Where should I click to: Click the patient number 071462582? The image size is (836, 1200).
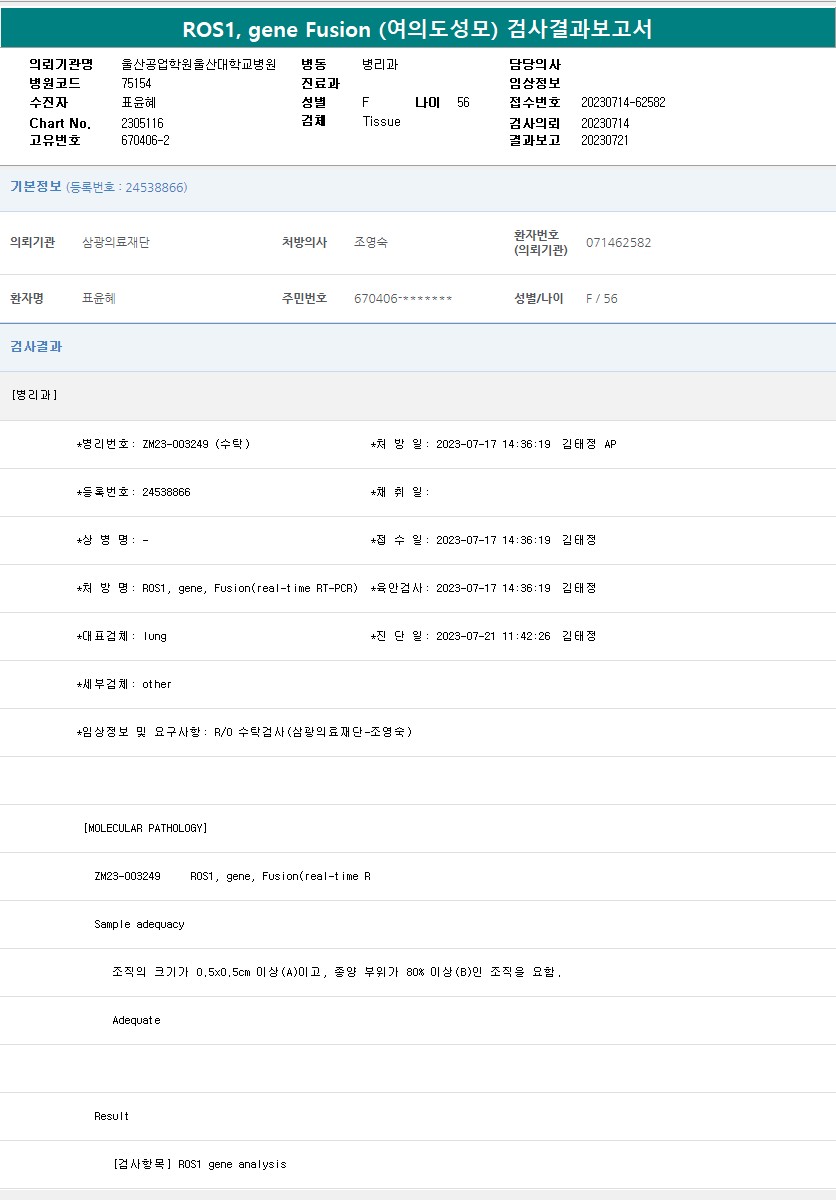618,242
